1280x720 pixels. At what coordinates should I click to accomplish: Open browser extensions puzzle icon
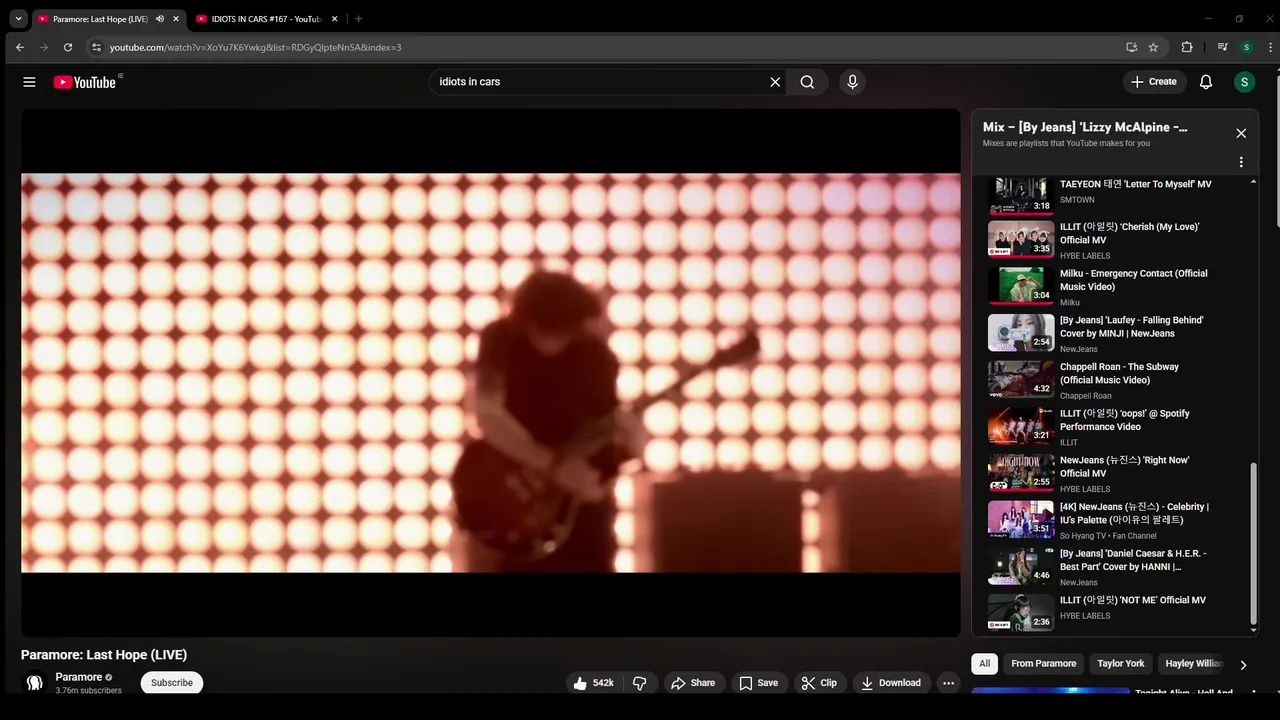1187,47
